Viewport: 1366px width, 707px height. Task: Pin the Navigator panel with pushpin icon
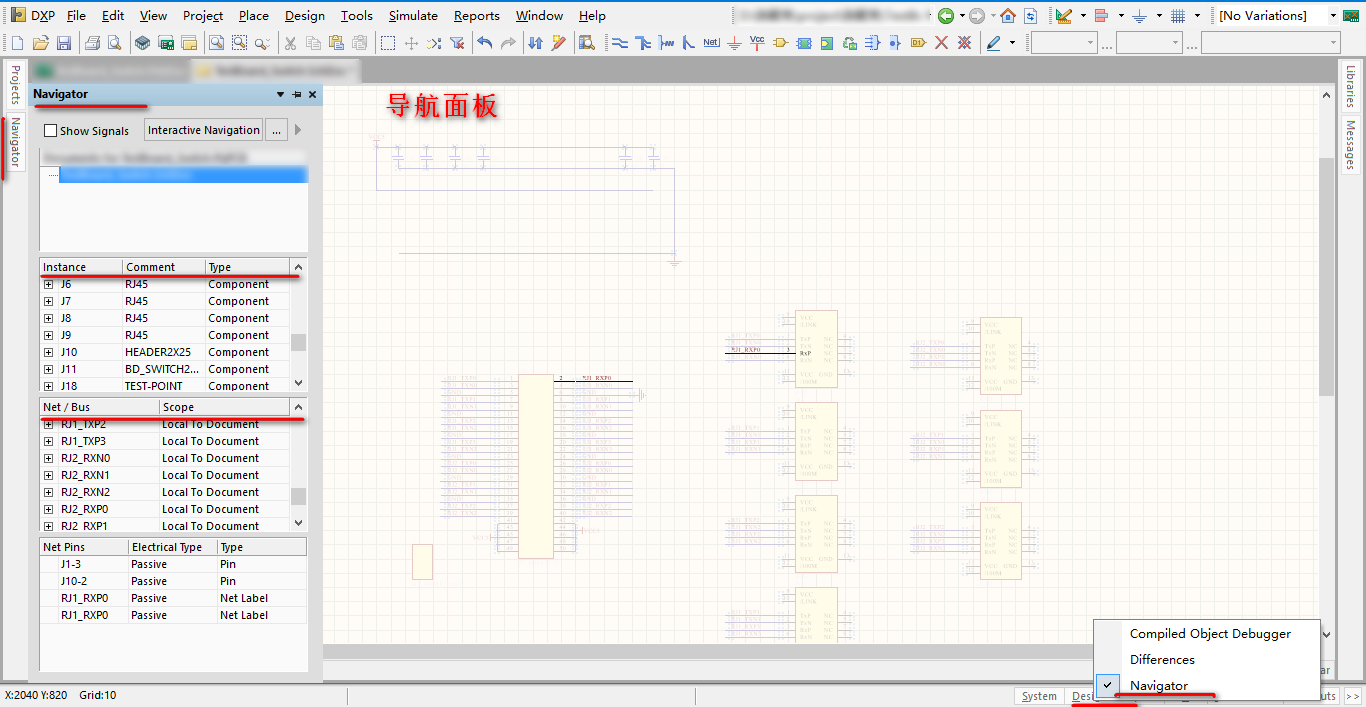click(296, 94)
